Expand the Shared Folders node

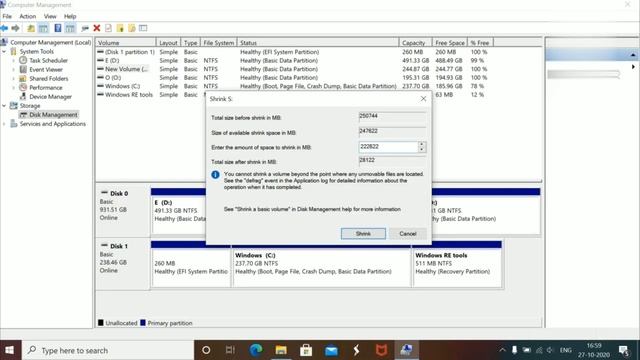(x=13, y=78)
